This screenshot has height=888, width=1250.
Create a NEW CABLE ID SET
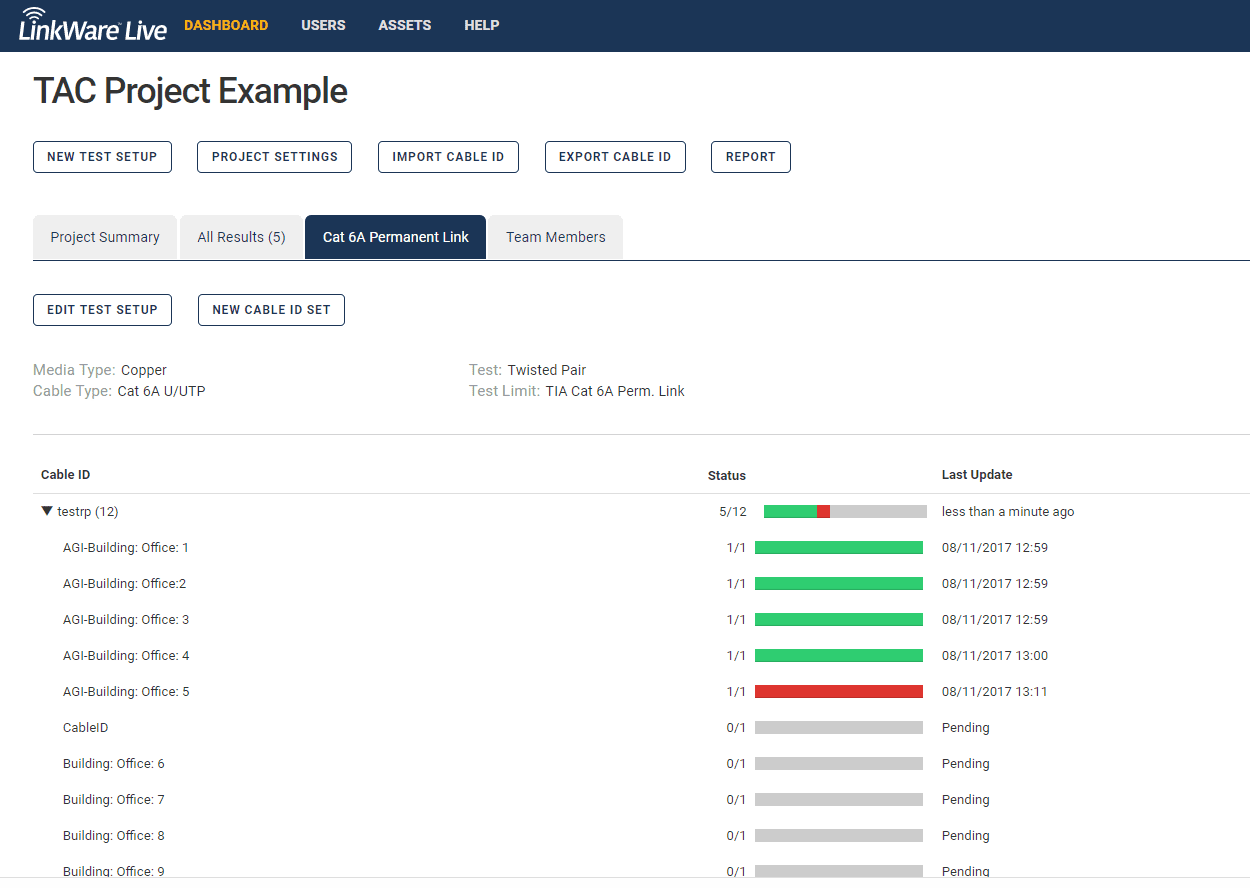click(x=271, y=310)
